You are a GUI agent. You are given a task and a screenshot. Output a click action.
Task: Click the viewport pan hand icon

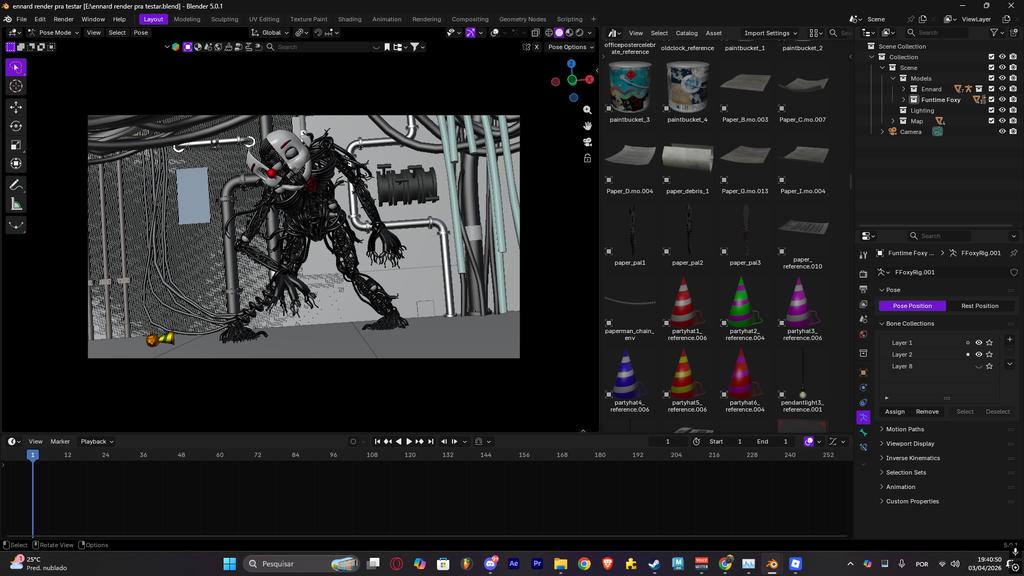[587, 126]
